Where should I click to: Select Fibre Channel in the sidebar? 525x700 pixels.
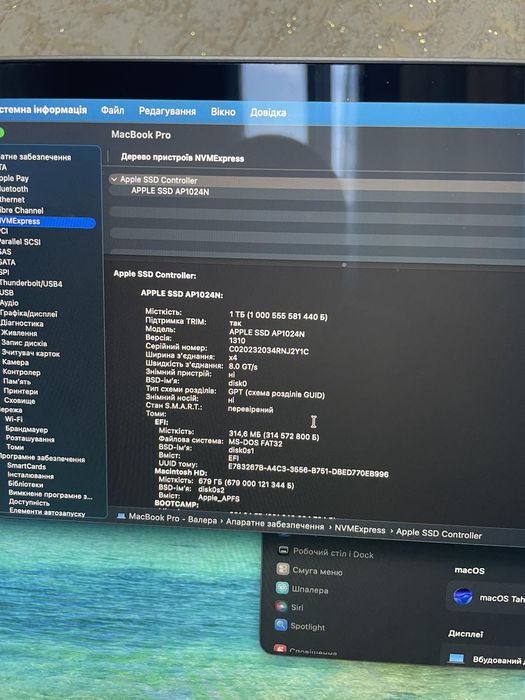point(21,210)
